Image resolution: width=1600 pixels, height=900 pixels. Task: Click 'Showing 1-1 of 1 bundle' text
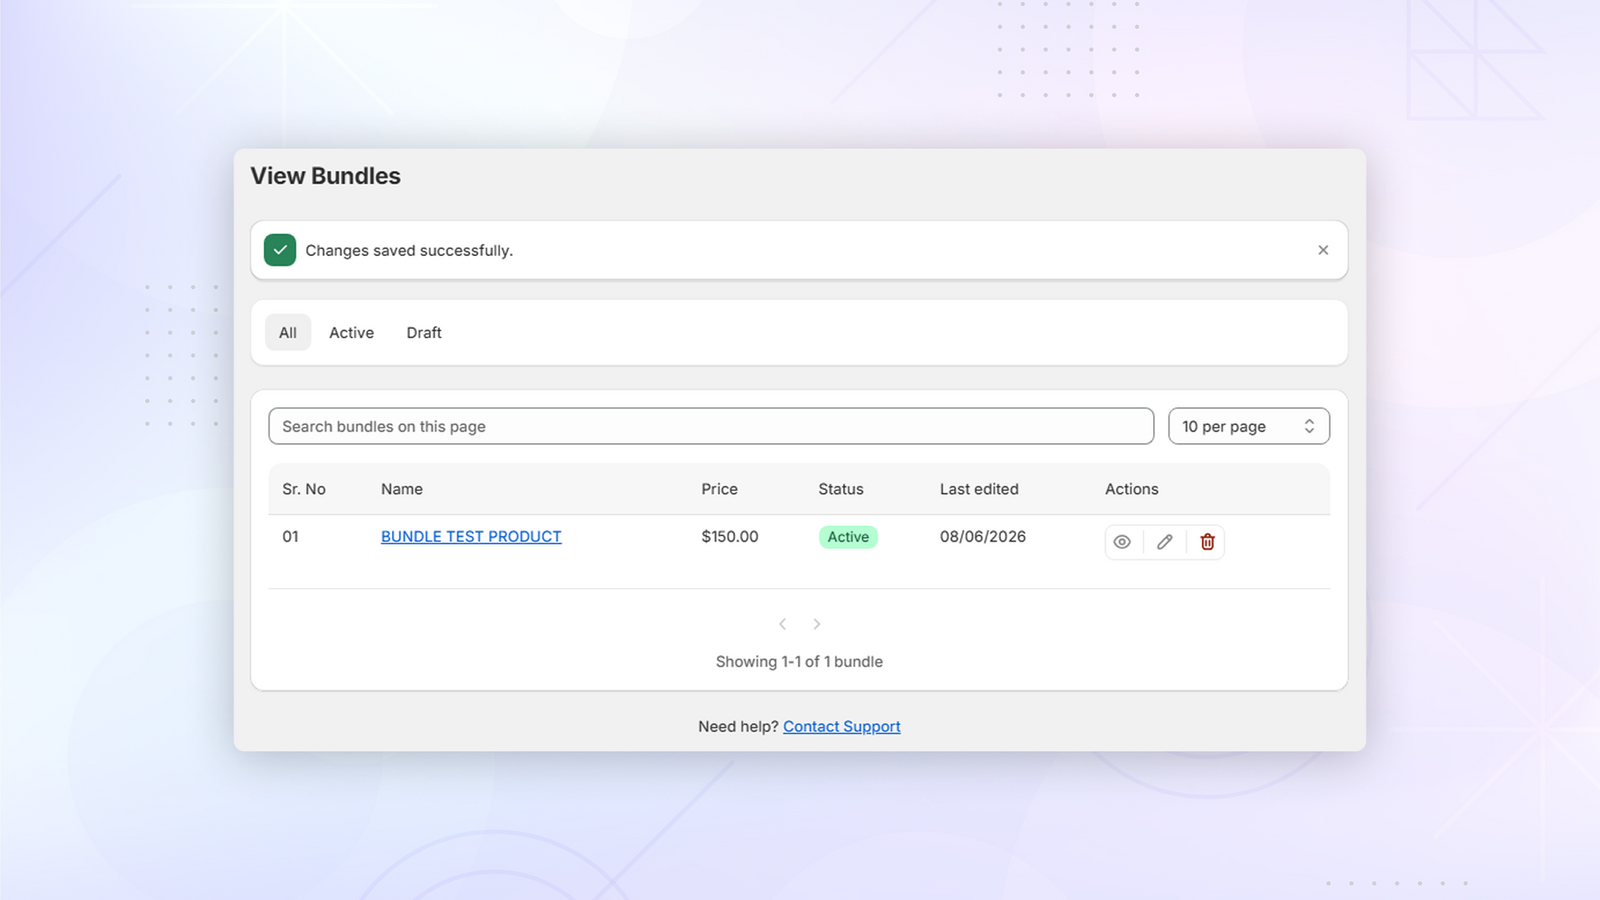coord(799,662)
